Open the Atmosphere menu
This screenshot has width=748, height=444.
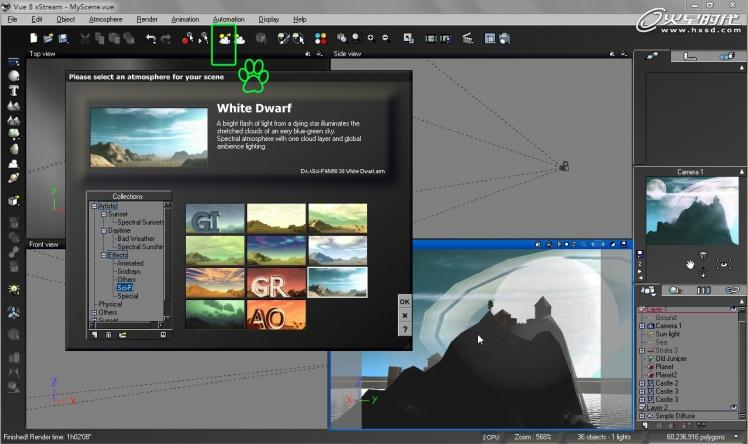pyautogui.click(x=105, y=19)
